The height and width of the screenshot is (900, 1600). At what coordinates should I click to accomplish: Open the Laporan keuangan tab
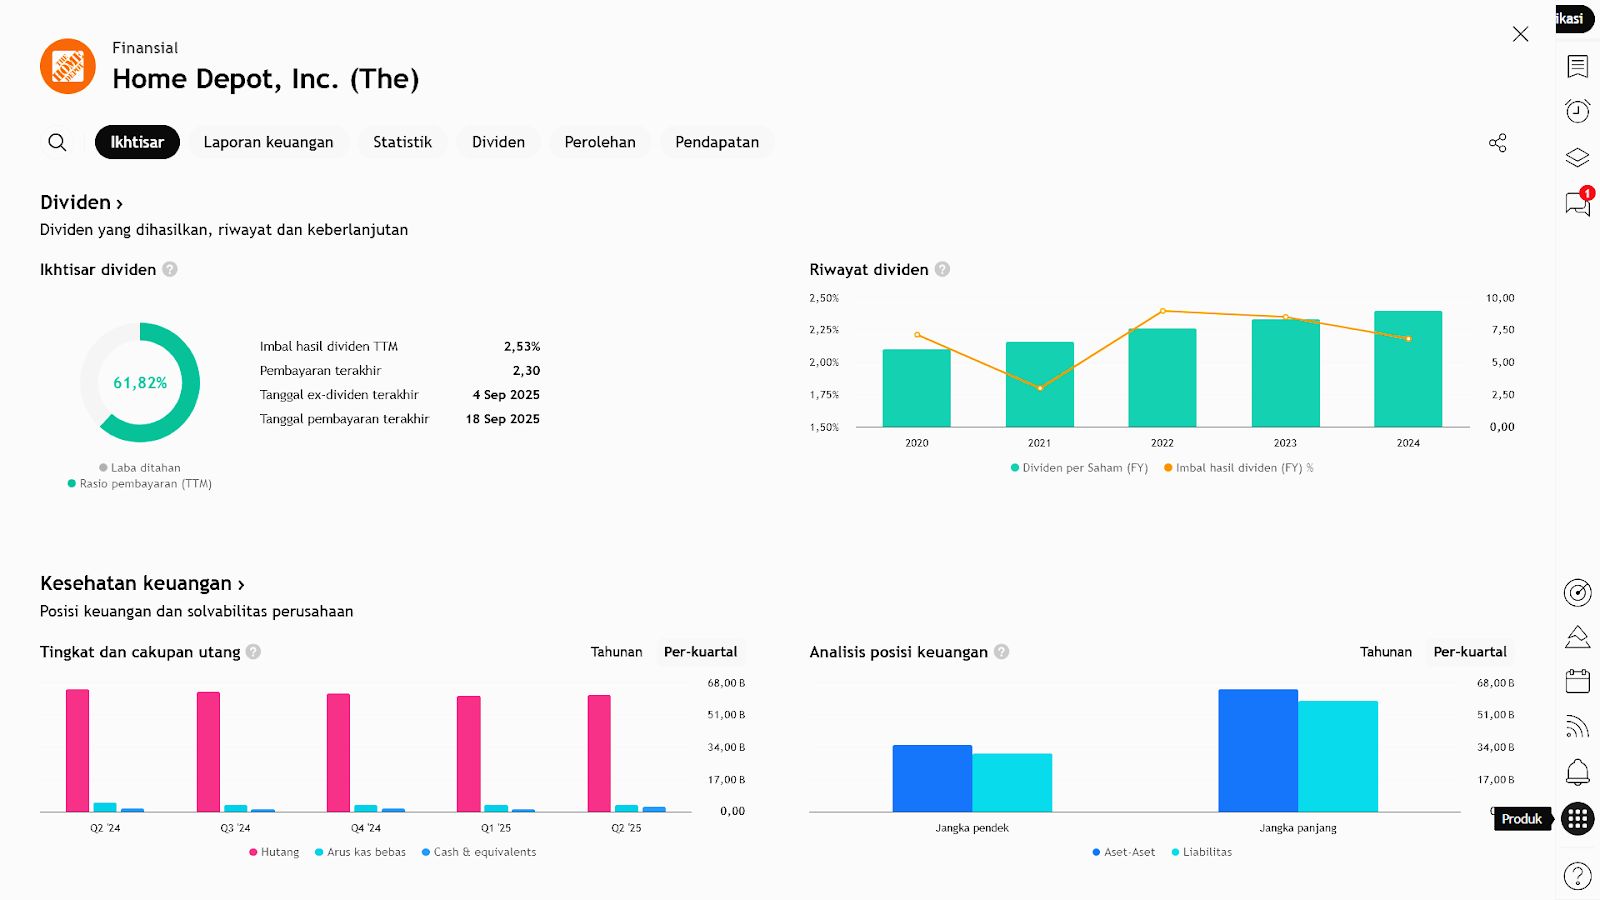(x=268, y=142)
